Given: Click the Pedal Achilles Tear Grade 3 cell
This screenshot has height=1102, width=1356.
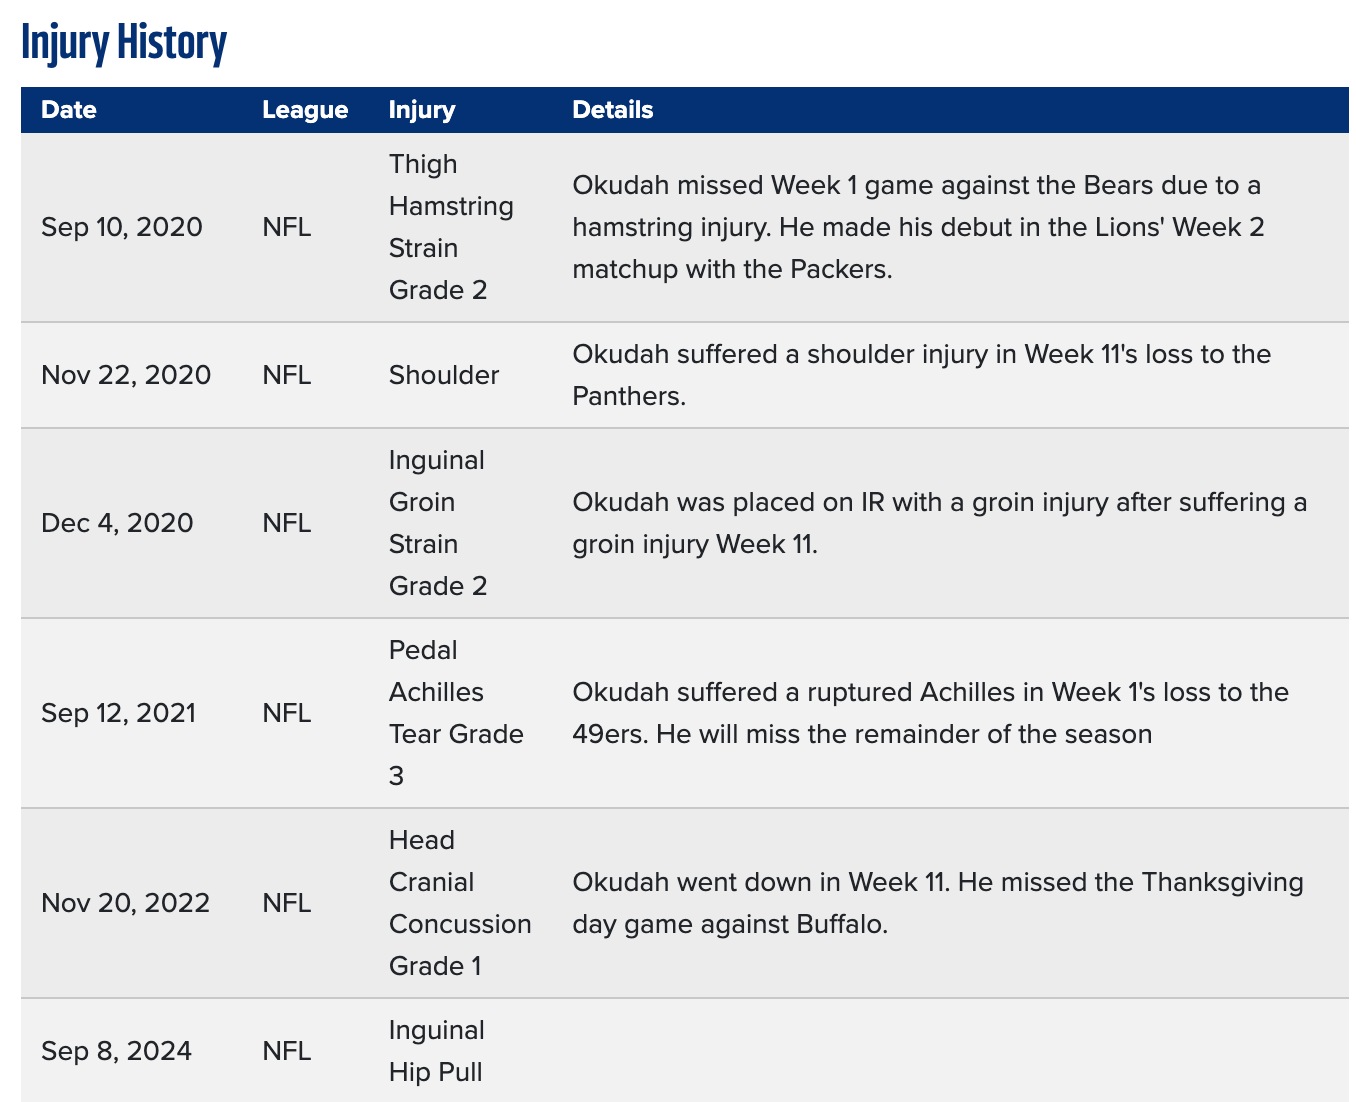Looking at the screenshot, I should coord(455,713).
